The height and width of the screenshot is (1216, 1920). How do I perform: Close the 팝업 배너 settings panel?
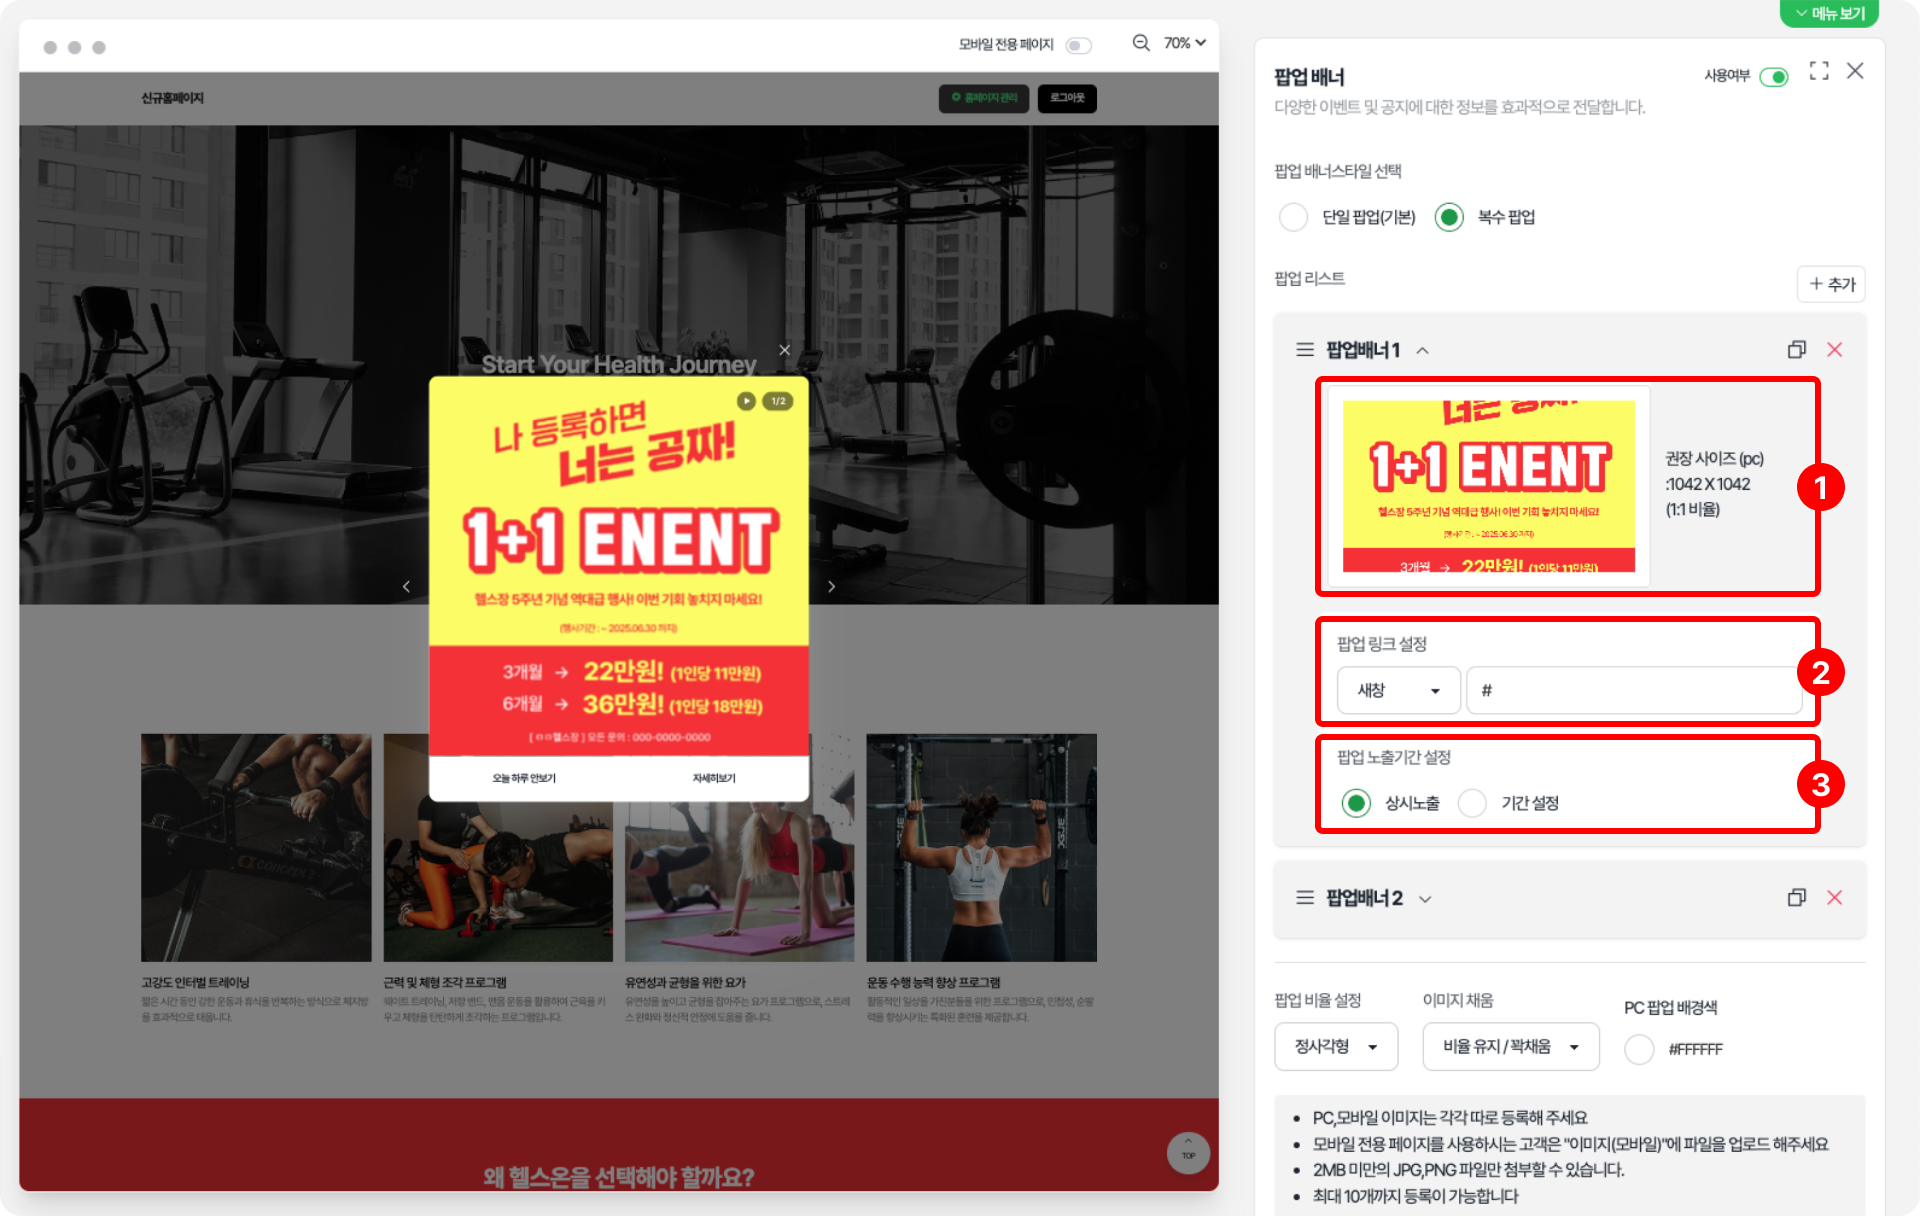(1855, 71)
